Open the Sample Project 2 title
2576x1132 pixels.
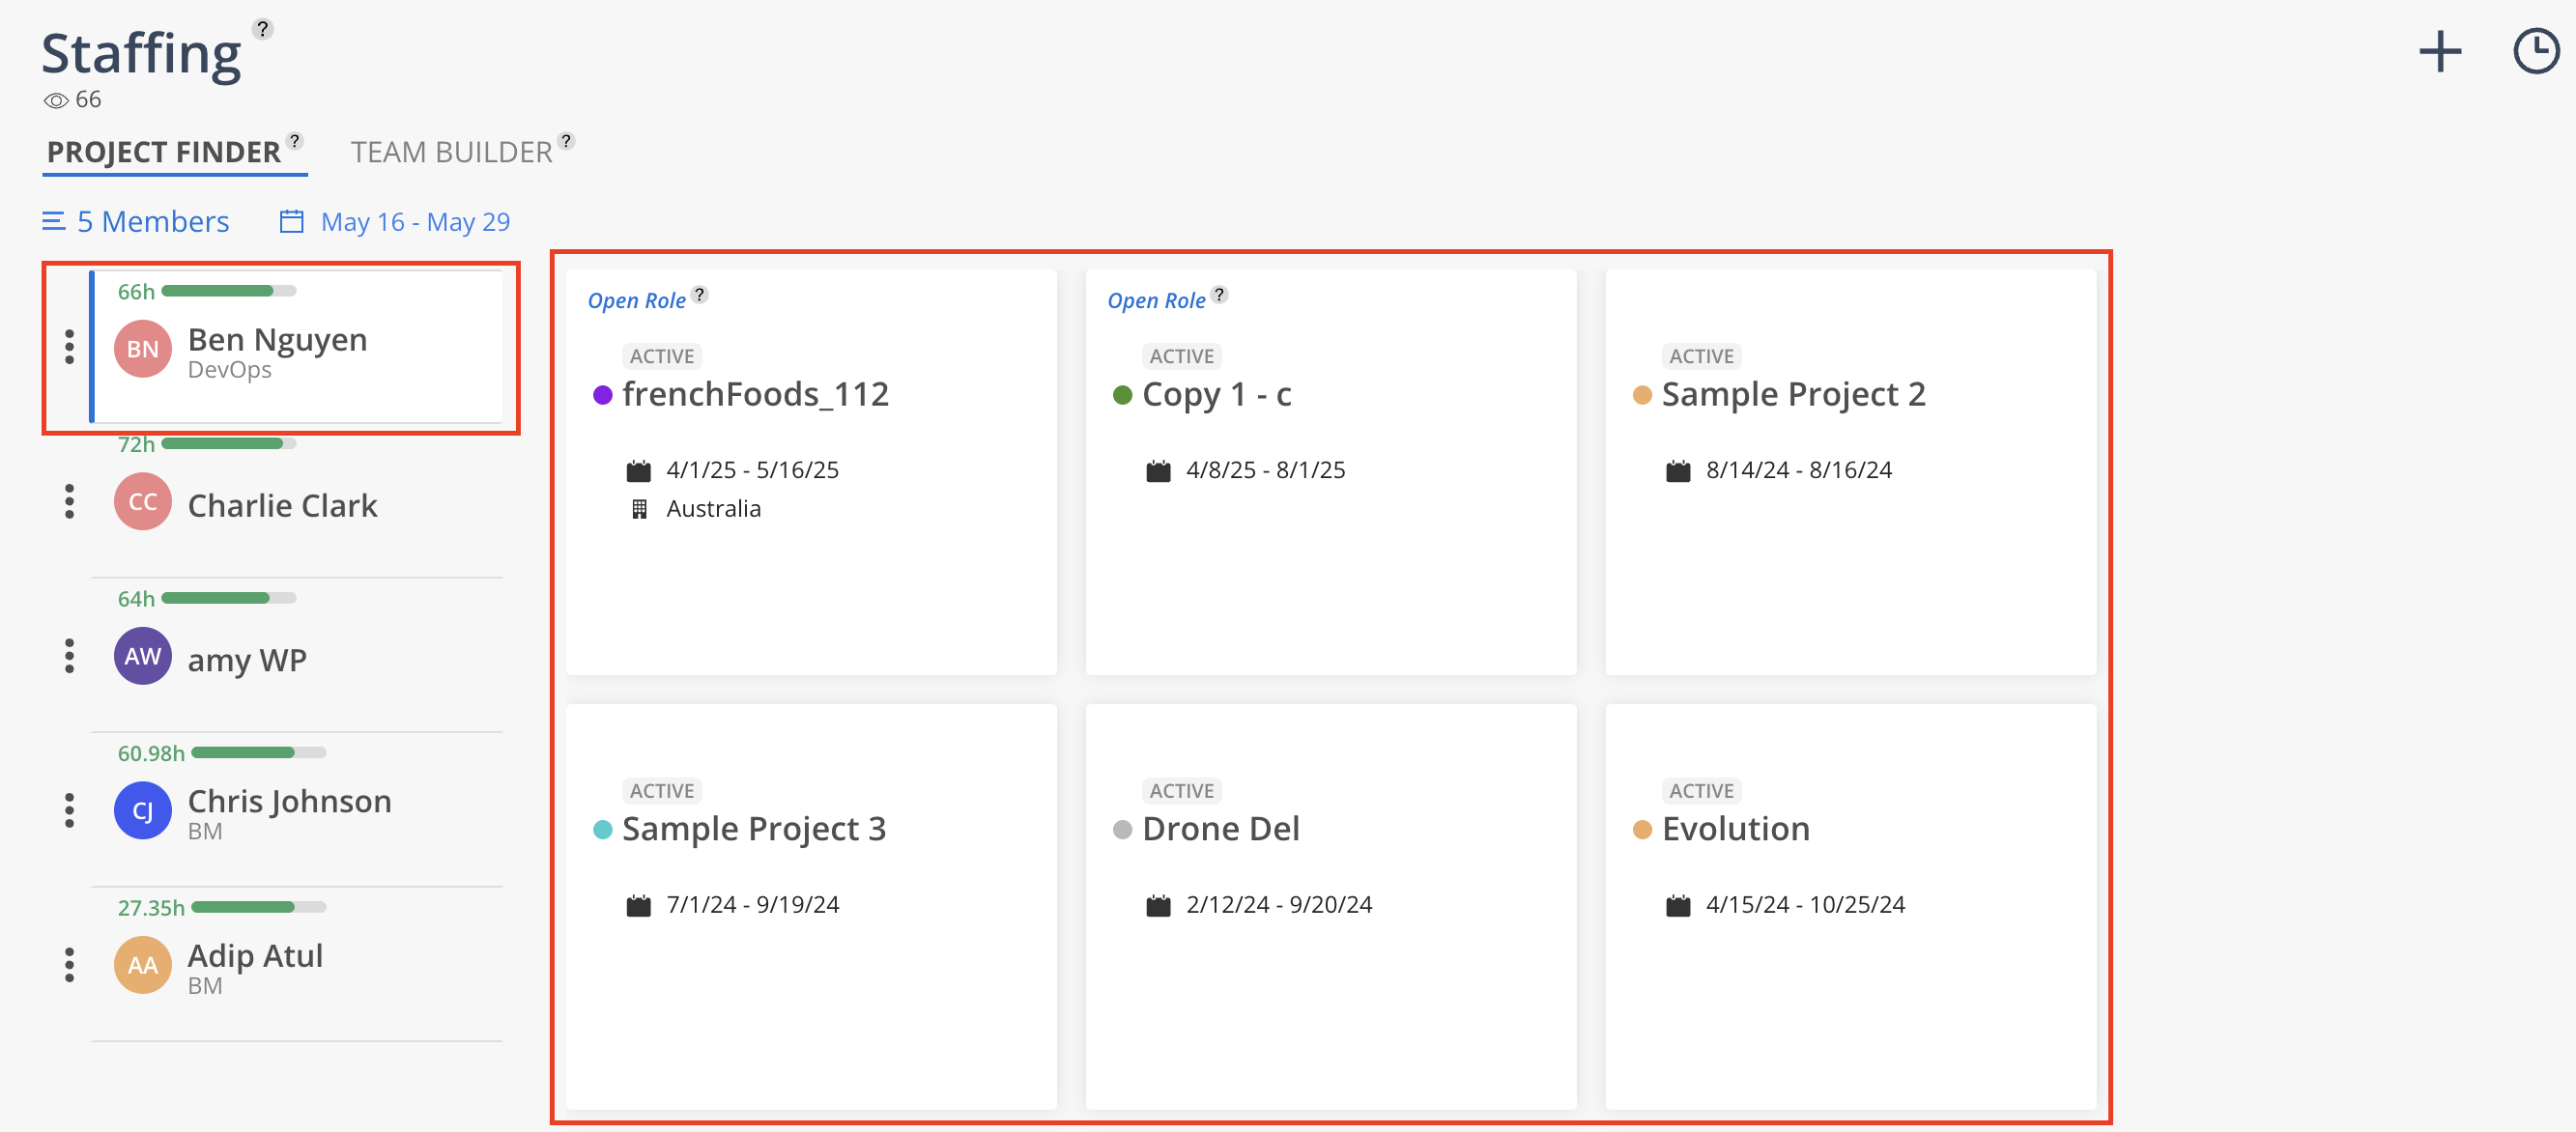coord(1793,395)
